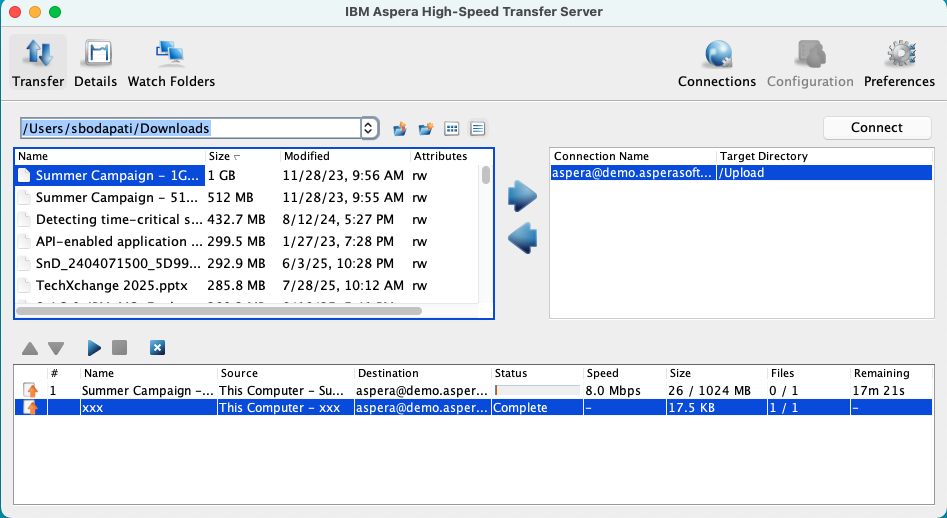Screen dimensions: 947x518
Task: Click the vertical scrollbar in file list
Action: pos(486,175)
